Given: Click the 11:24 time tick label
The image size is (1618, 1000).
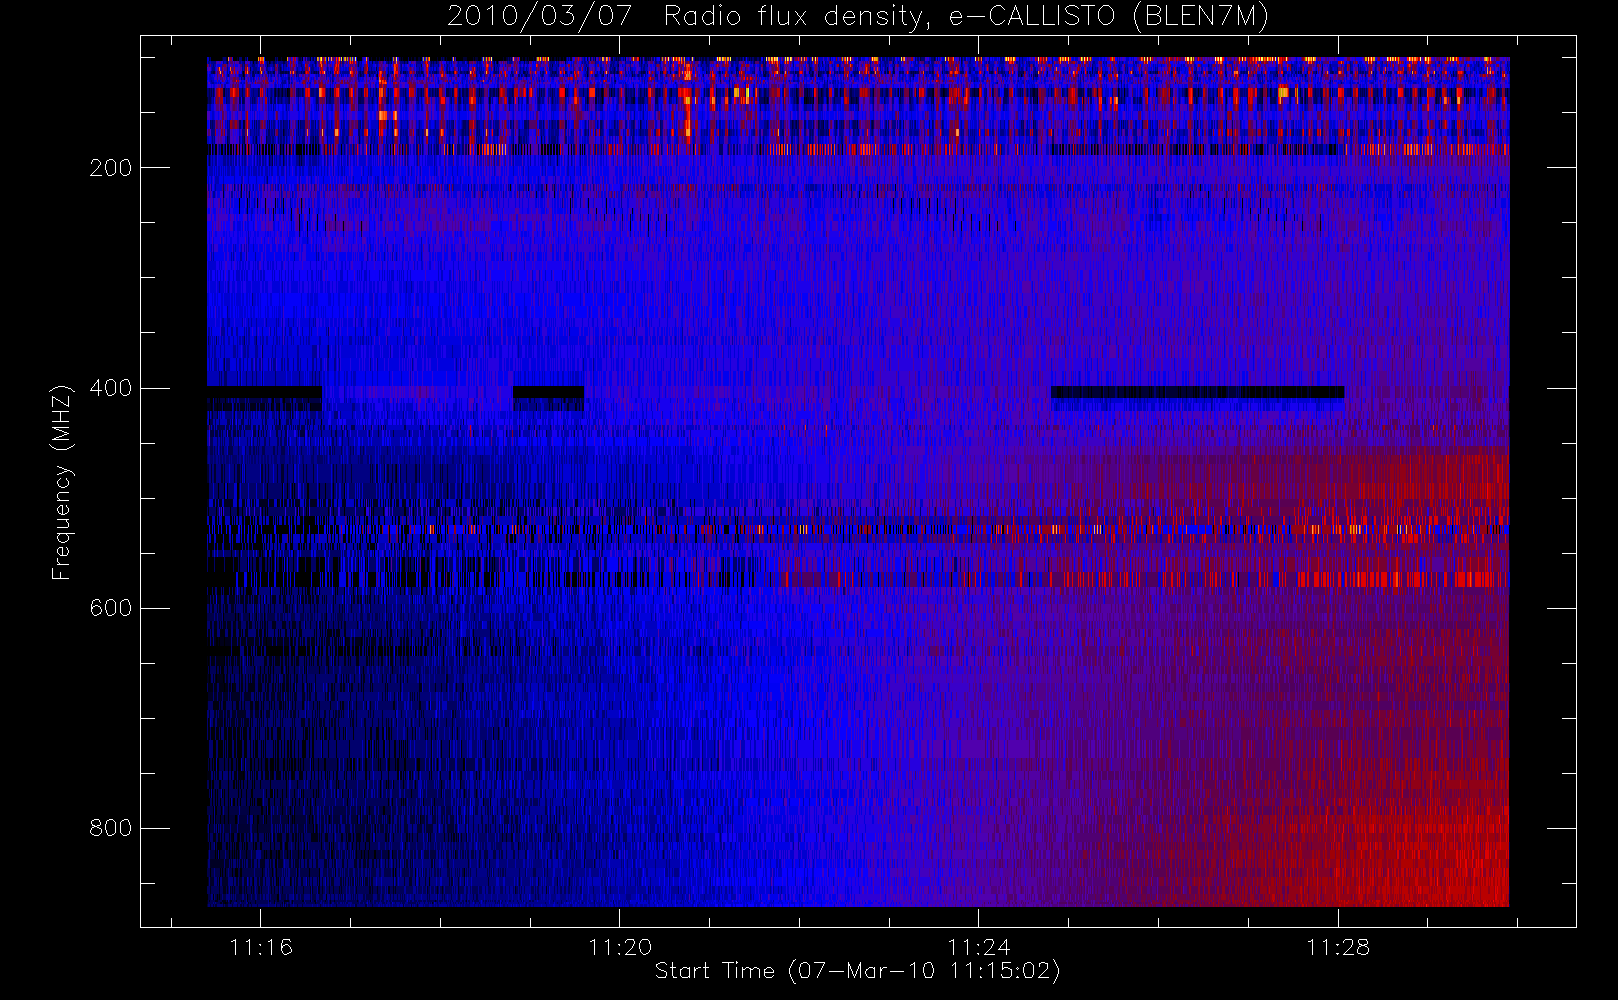Looking at the screenshot, I should click(x=979, y=946).
